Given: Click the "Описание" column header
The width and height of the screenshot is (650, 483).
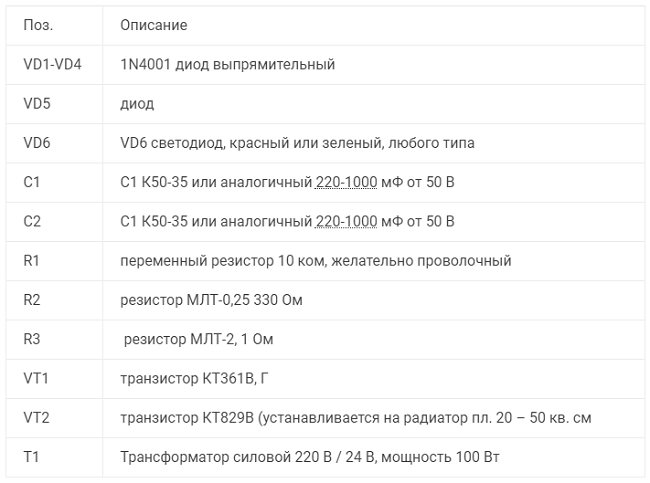Looking at the screenshot, I should click(x=152, y=25).
